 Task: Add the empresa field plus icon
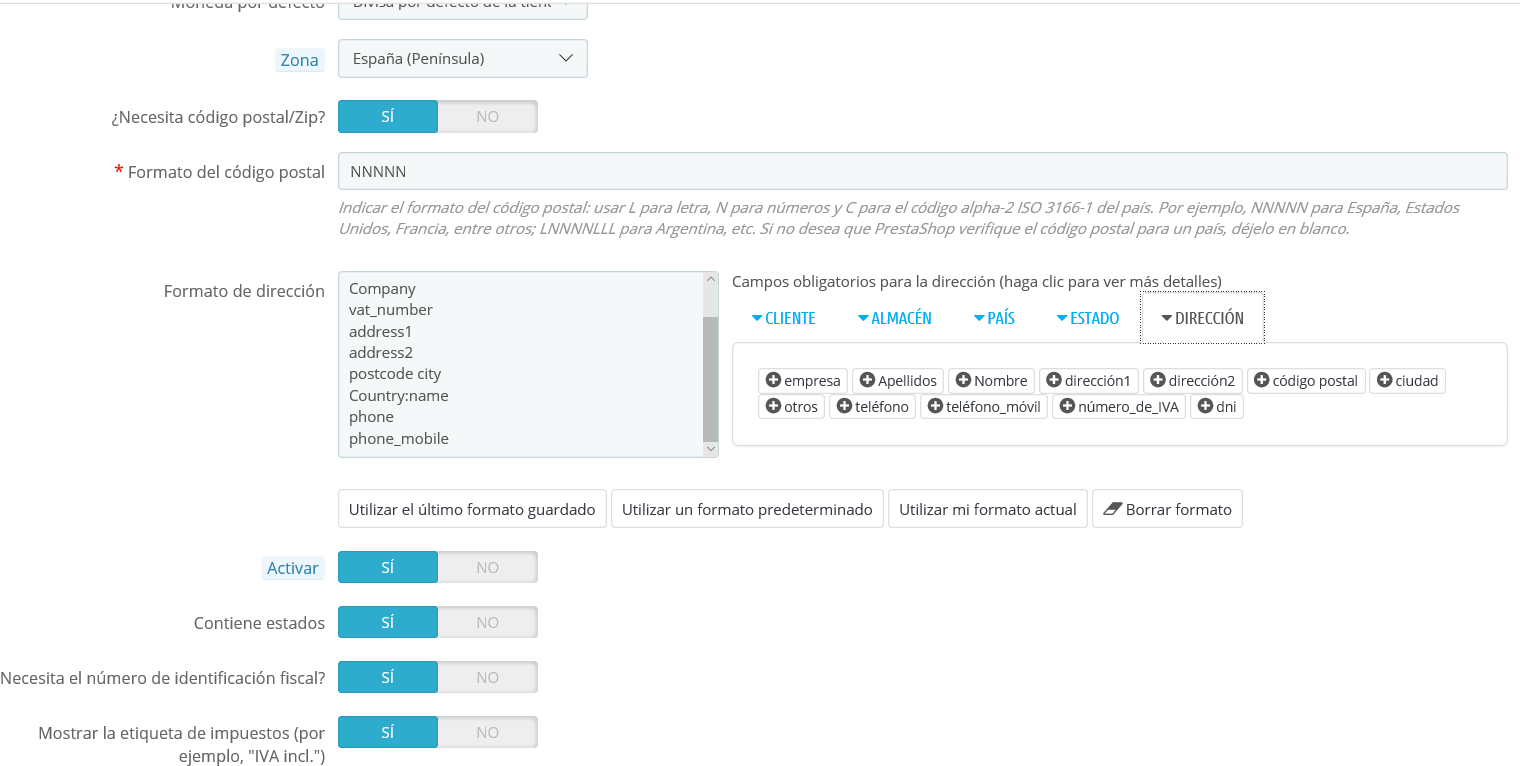[x=773, y=380]
